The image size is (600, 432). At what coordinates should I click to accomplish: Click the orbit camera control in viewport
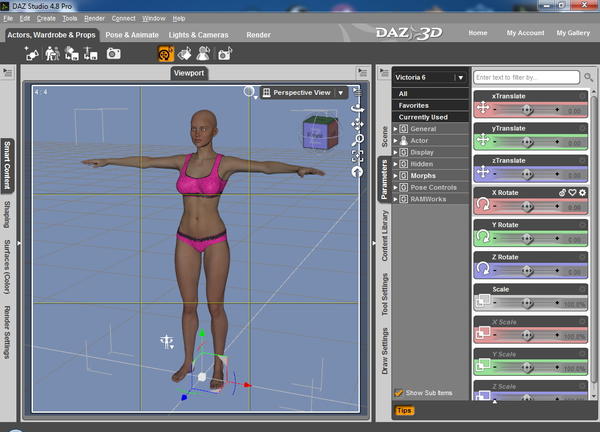coord(357,108)
